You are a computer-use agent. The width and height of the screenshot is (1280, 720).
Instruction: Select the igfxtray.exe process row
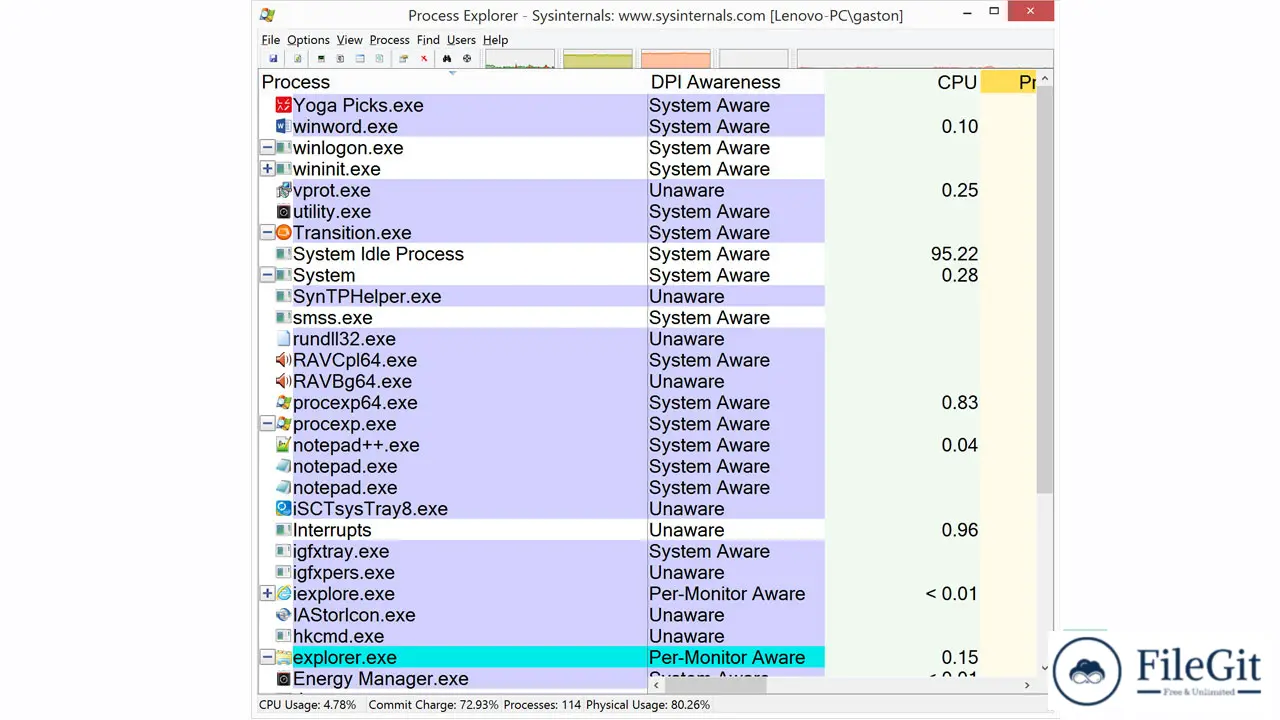647,551
